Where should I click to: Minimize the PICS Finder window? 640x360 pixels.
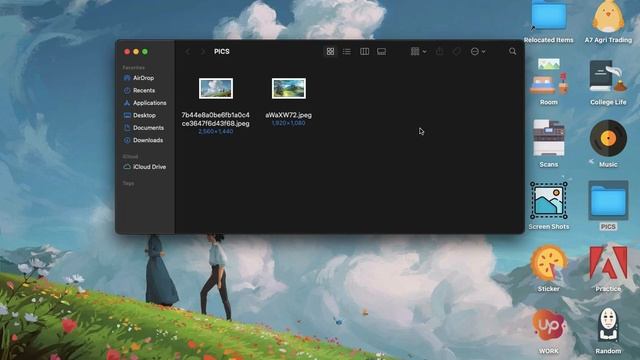(x=136, y=52)
